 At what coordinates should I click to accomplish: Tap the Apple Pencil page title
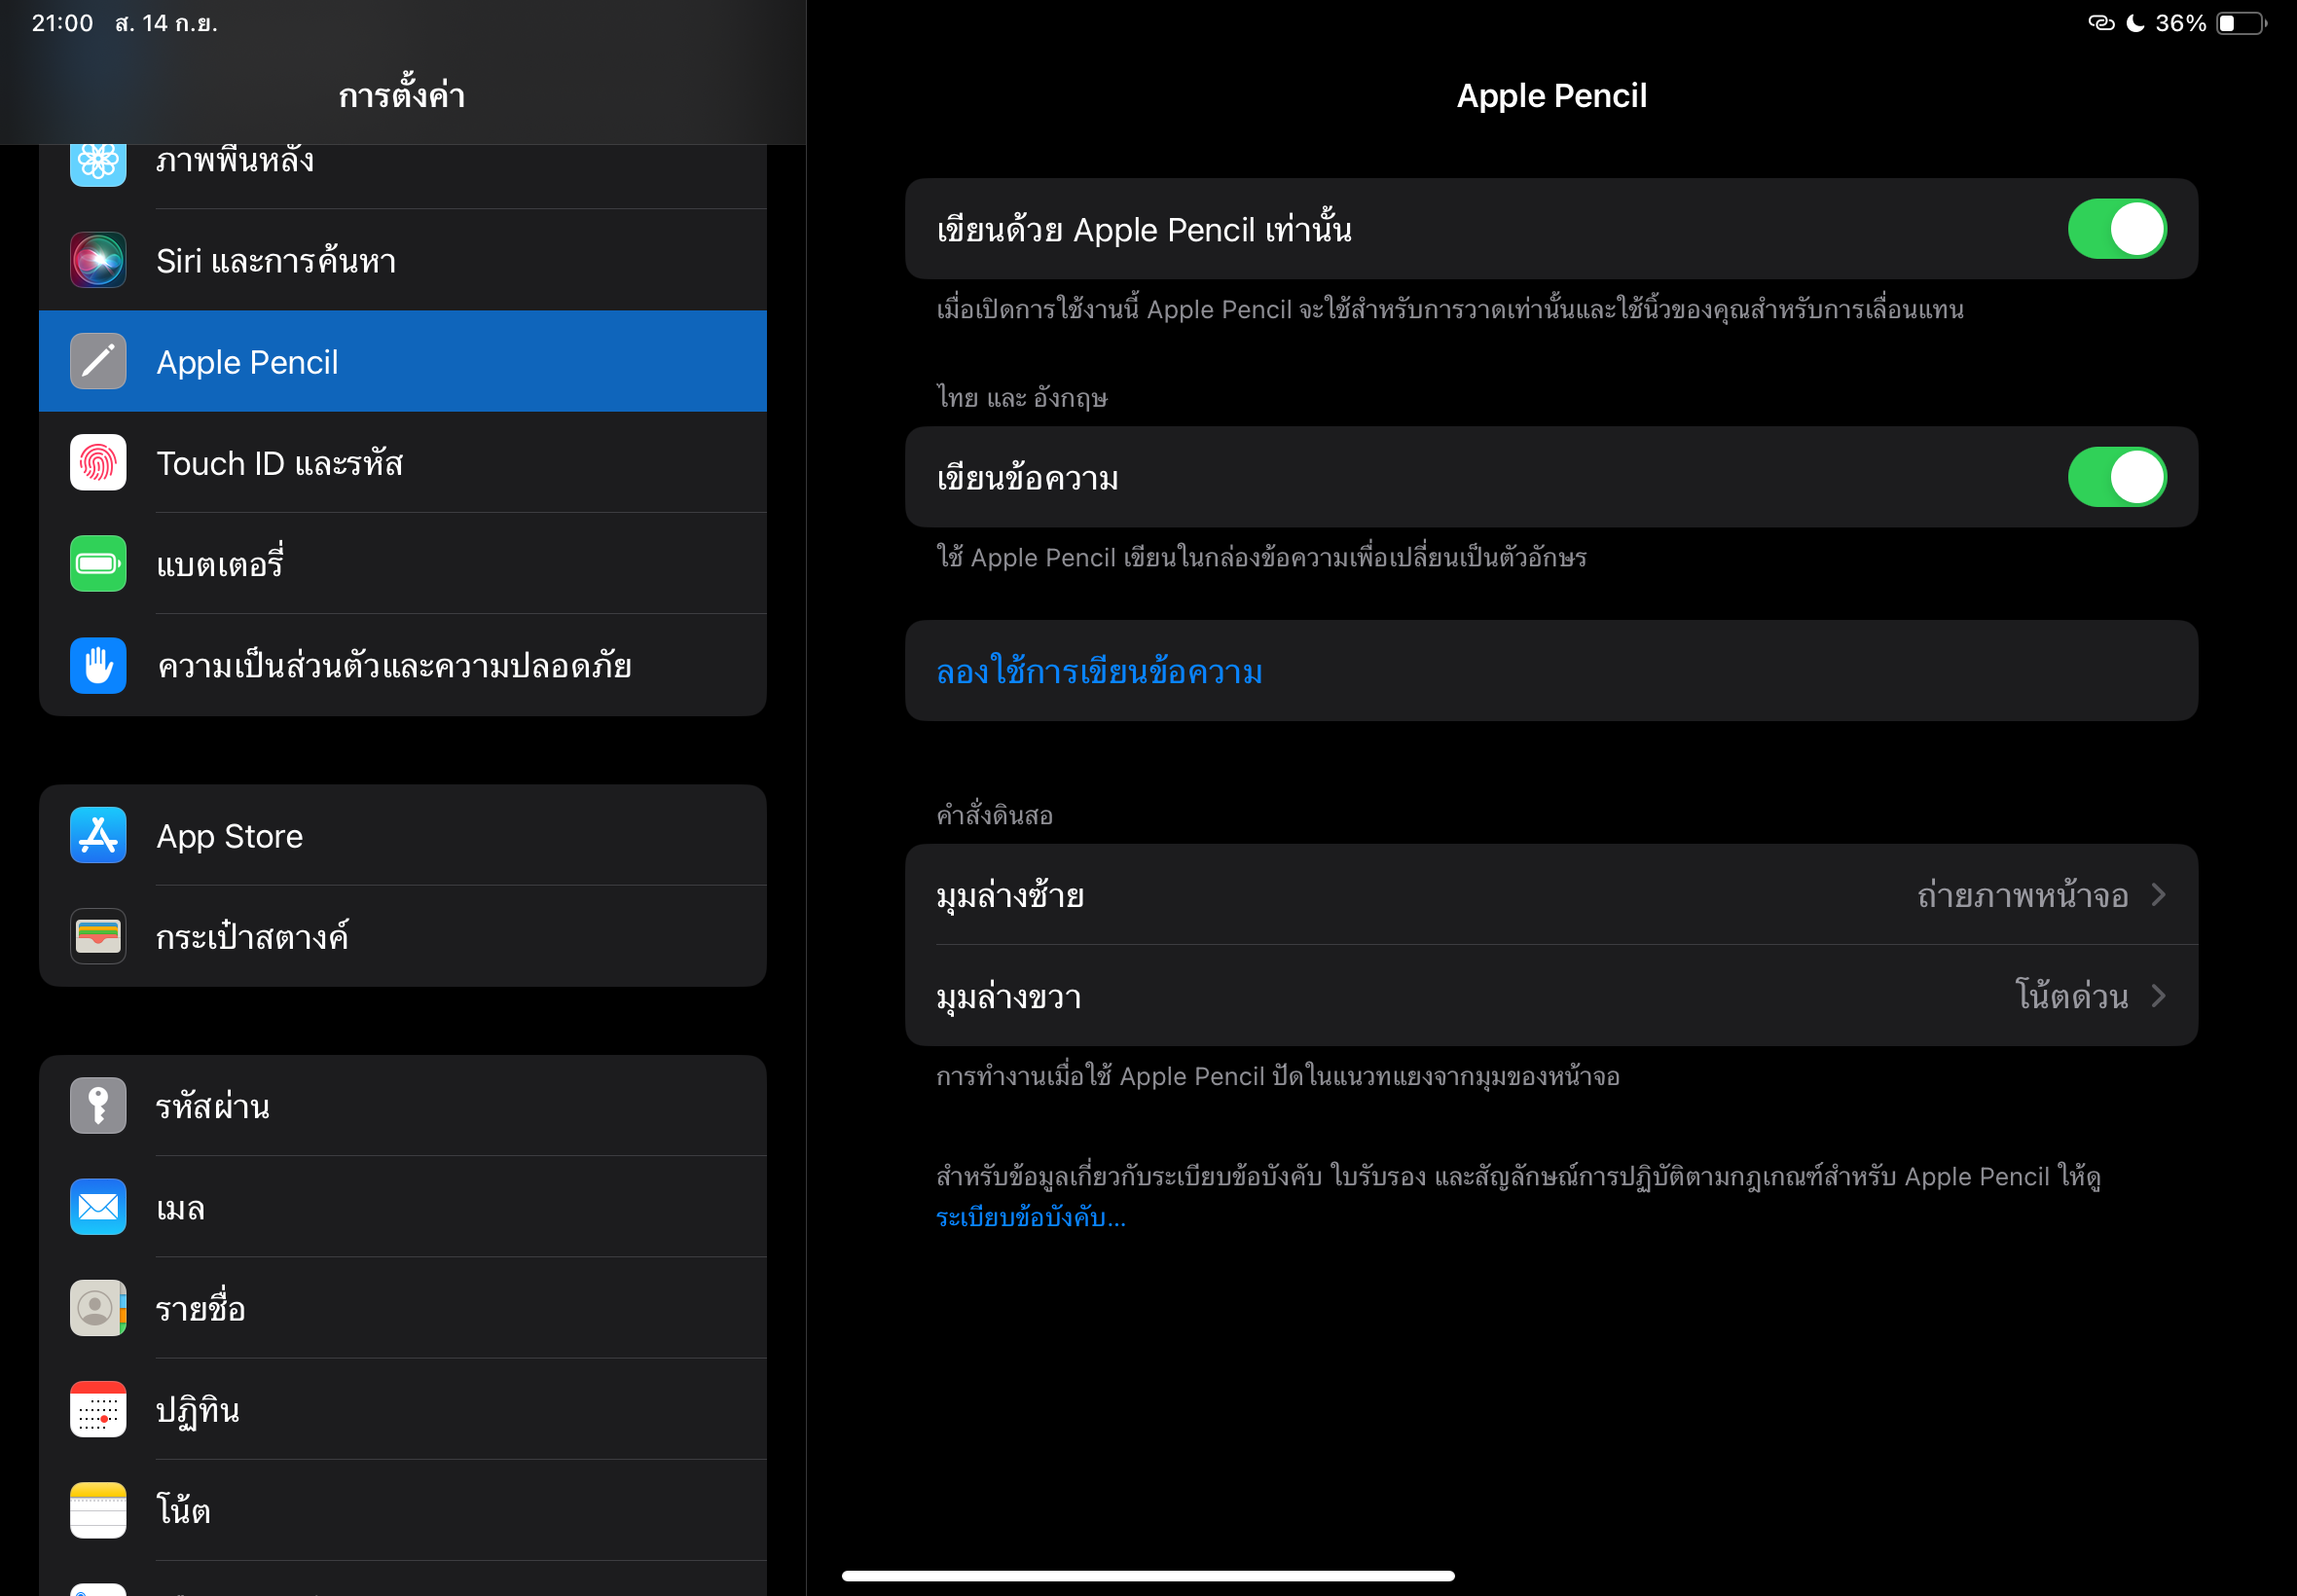[1551, 96]
